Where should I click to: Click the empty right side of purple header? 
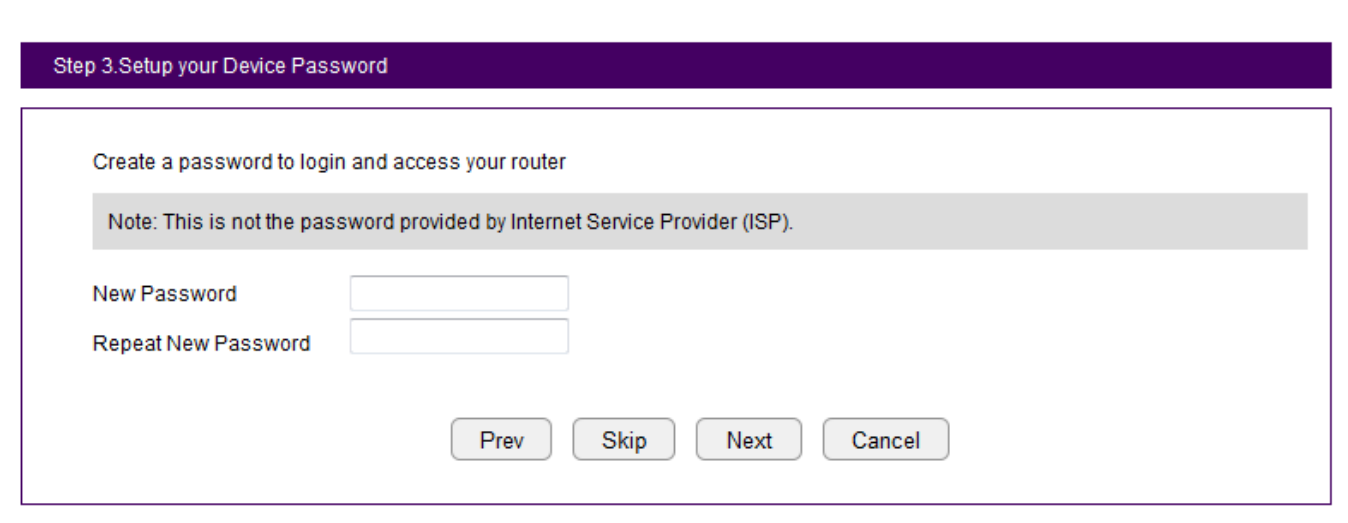900,67
